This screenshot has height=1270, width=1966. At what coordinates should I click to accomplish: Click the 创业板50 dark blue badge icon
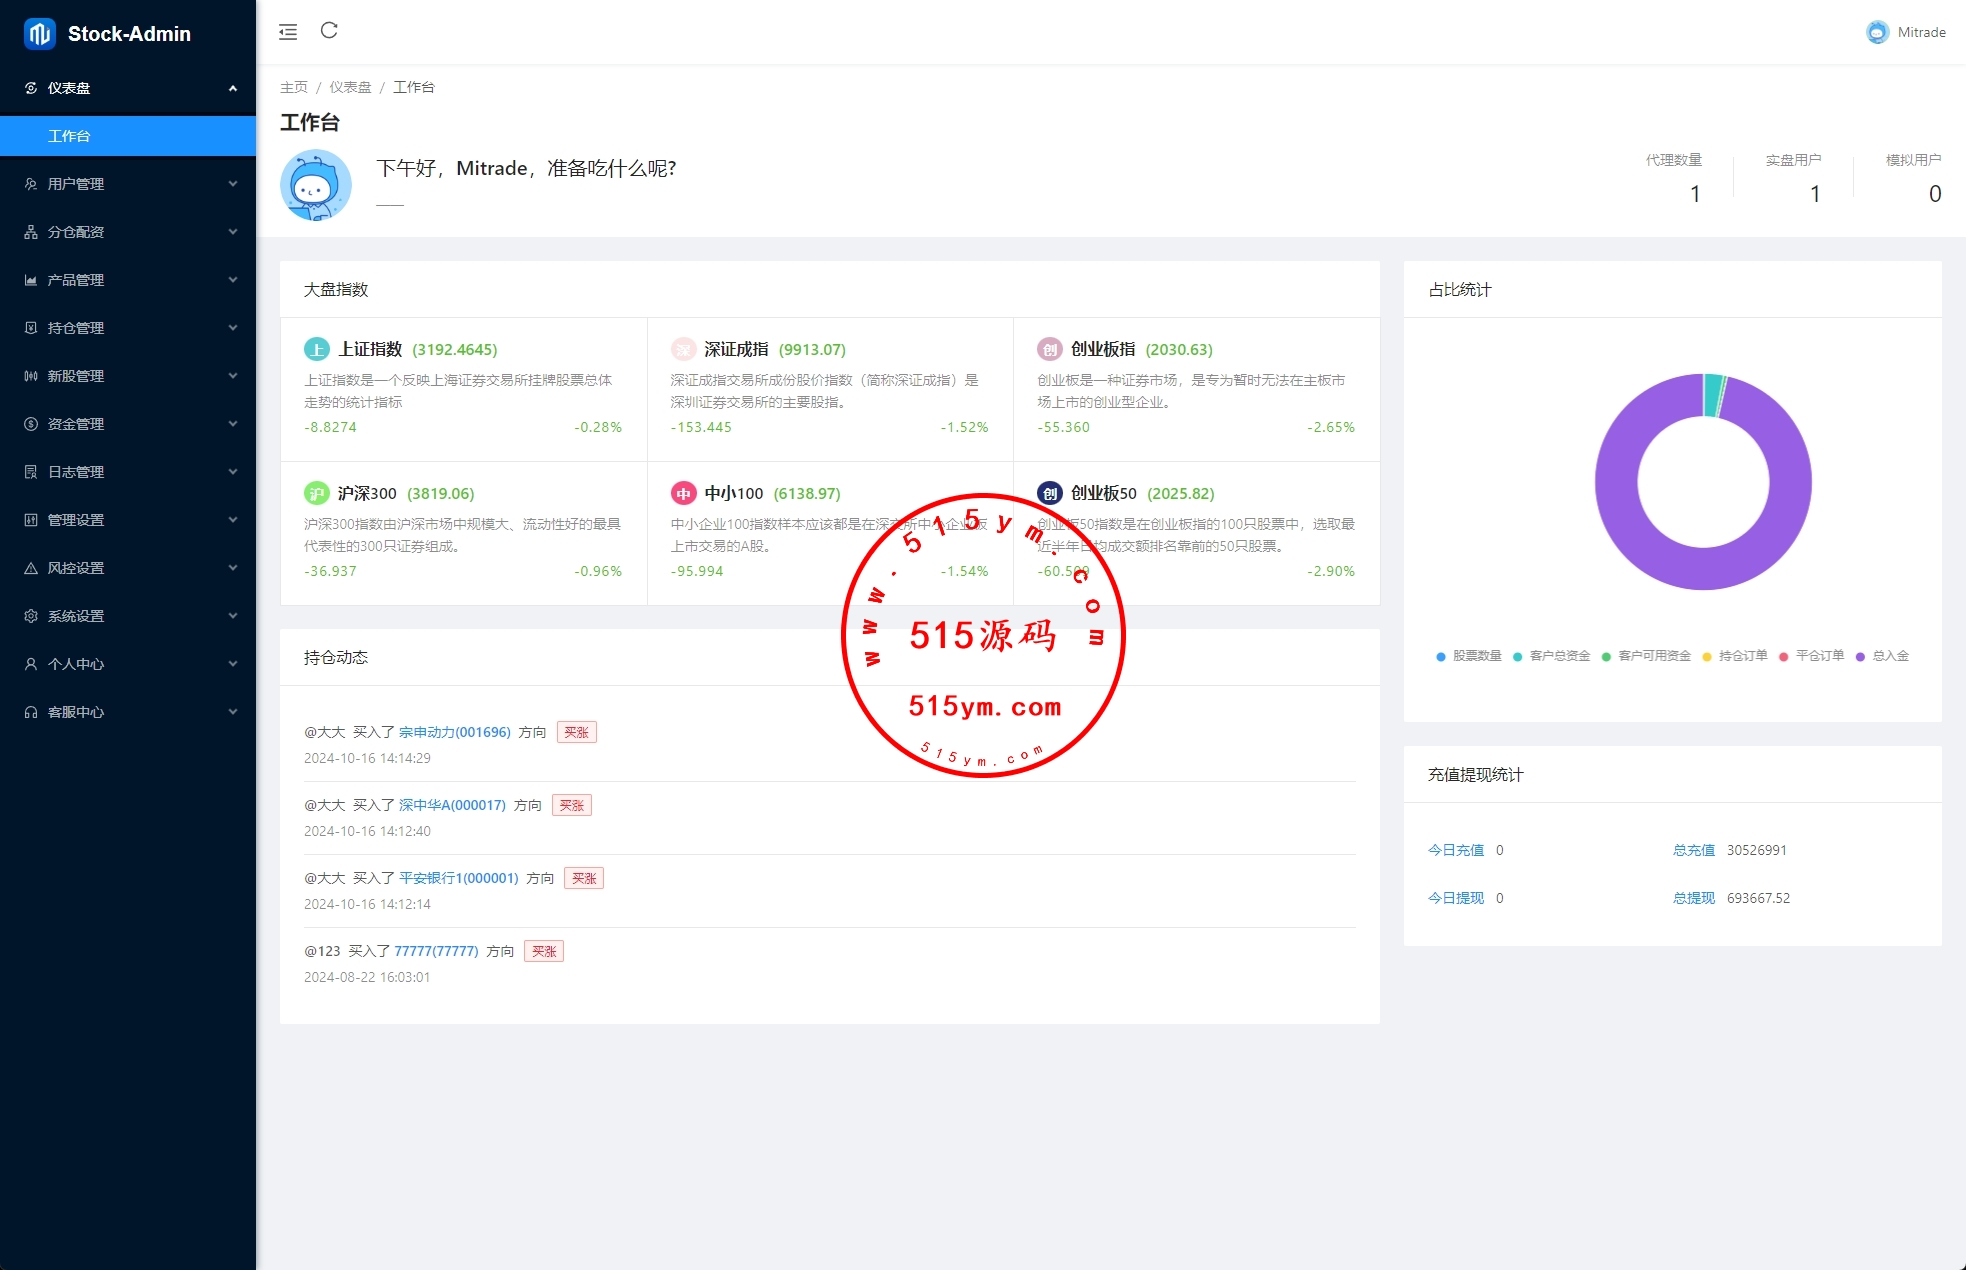1049,493
